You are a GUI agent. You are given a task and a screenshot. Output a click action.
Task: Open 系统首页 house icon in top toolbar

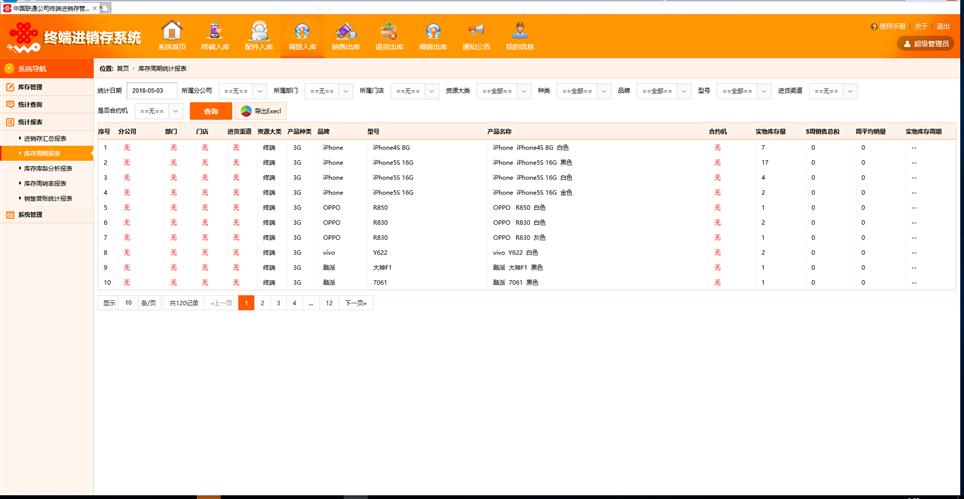pyautogui.click(x=172, y=36)
